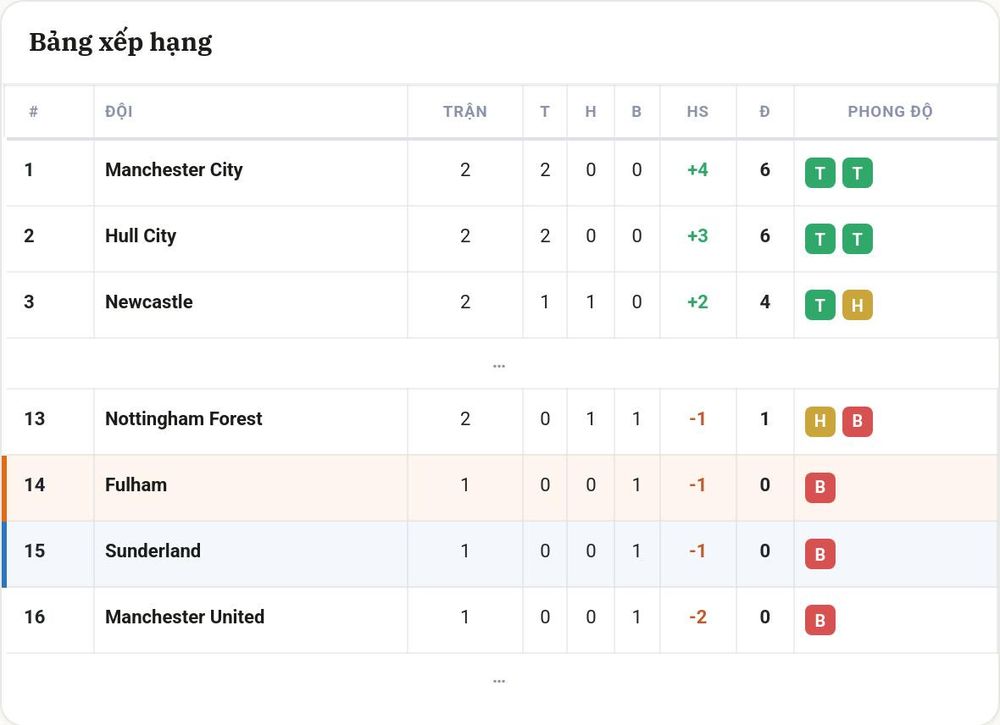The height and width of the screenshot is (725, 1000).
Task: Click Fulham's red B form badge
Action: [820, 488]
